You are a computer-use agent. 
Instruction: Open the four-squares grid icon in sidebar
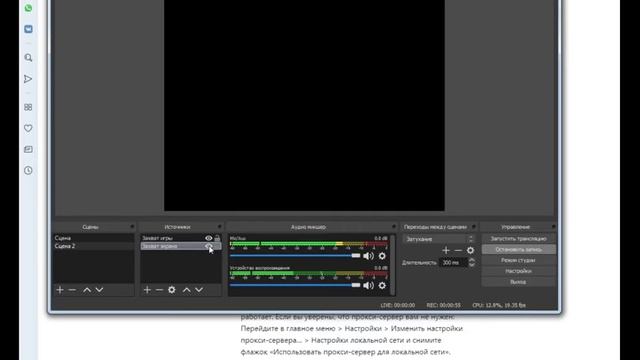pos(28,107)
